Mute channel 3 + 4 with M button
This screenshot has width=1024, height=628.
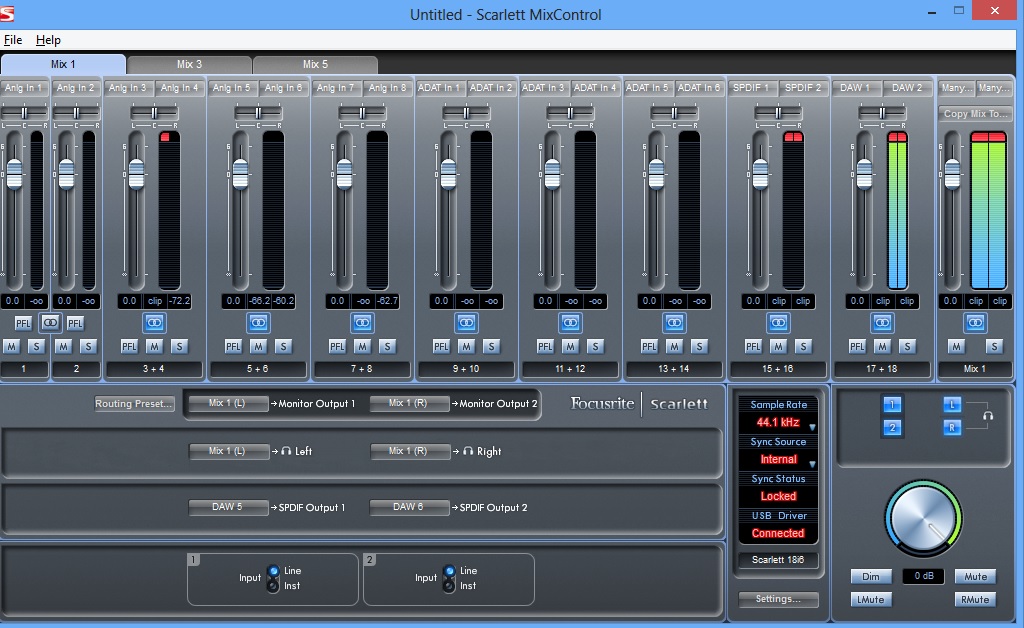[x=154, y=347]
